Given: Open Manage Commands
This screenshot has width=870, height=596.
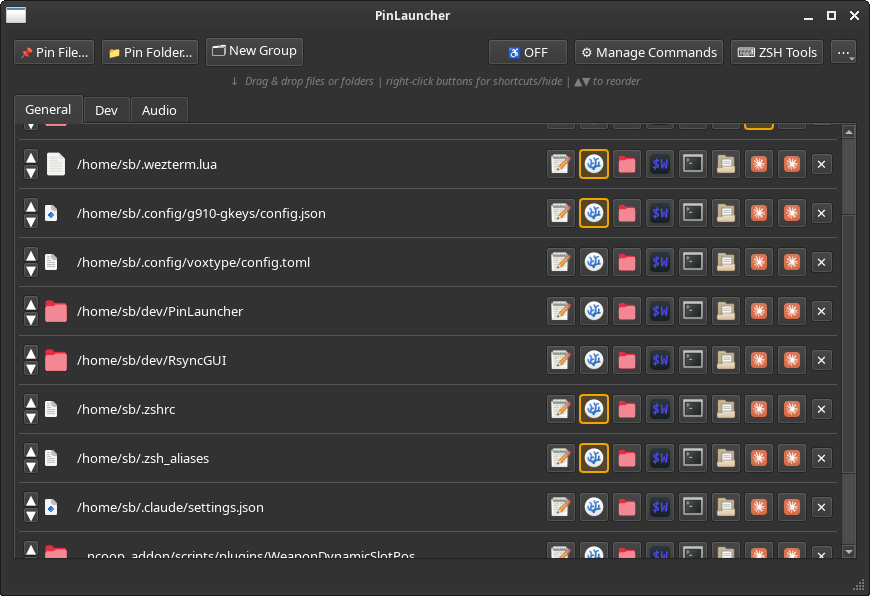Looking at the screenshot, I should click(x=649, y=52).
